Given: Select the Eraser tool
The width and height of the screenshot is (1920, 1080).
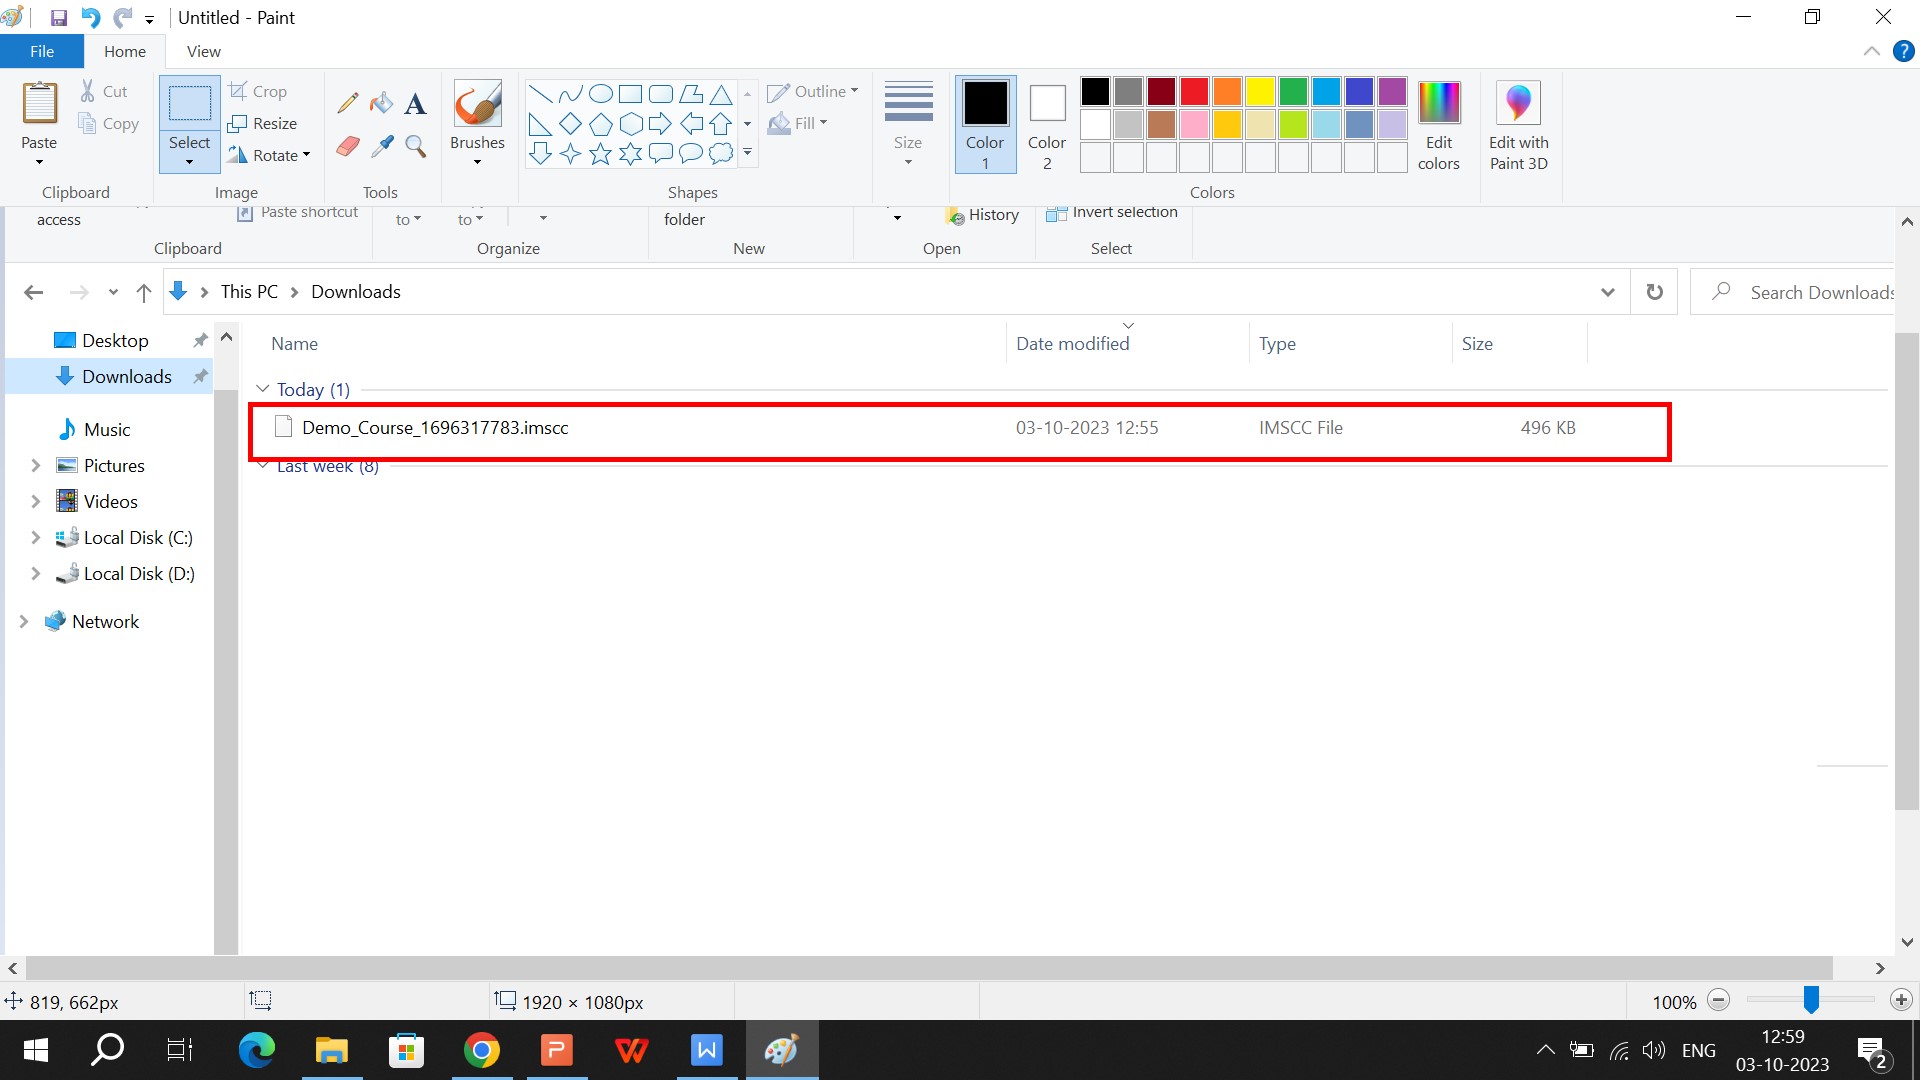Looking at the screenshot, I should coord(348,147).
